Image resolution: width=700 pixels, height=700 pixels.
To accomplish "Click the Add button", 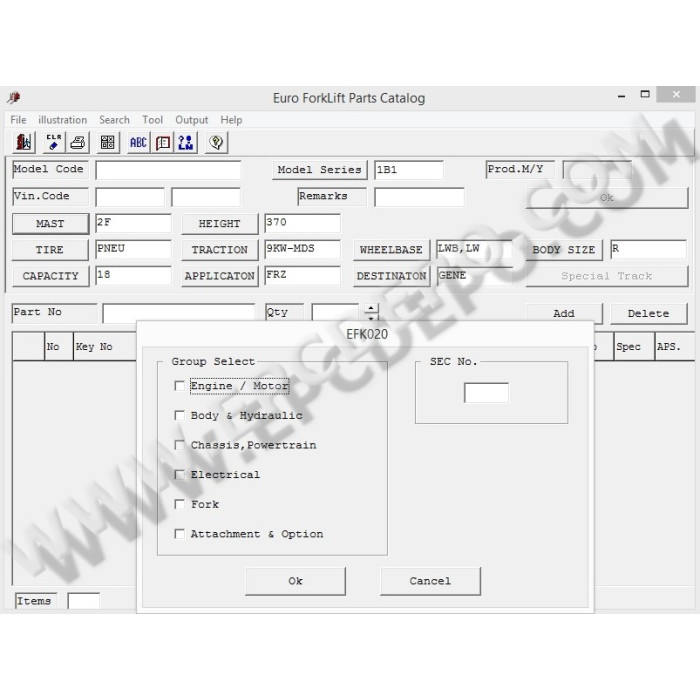I will point(564,314).
